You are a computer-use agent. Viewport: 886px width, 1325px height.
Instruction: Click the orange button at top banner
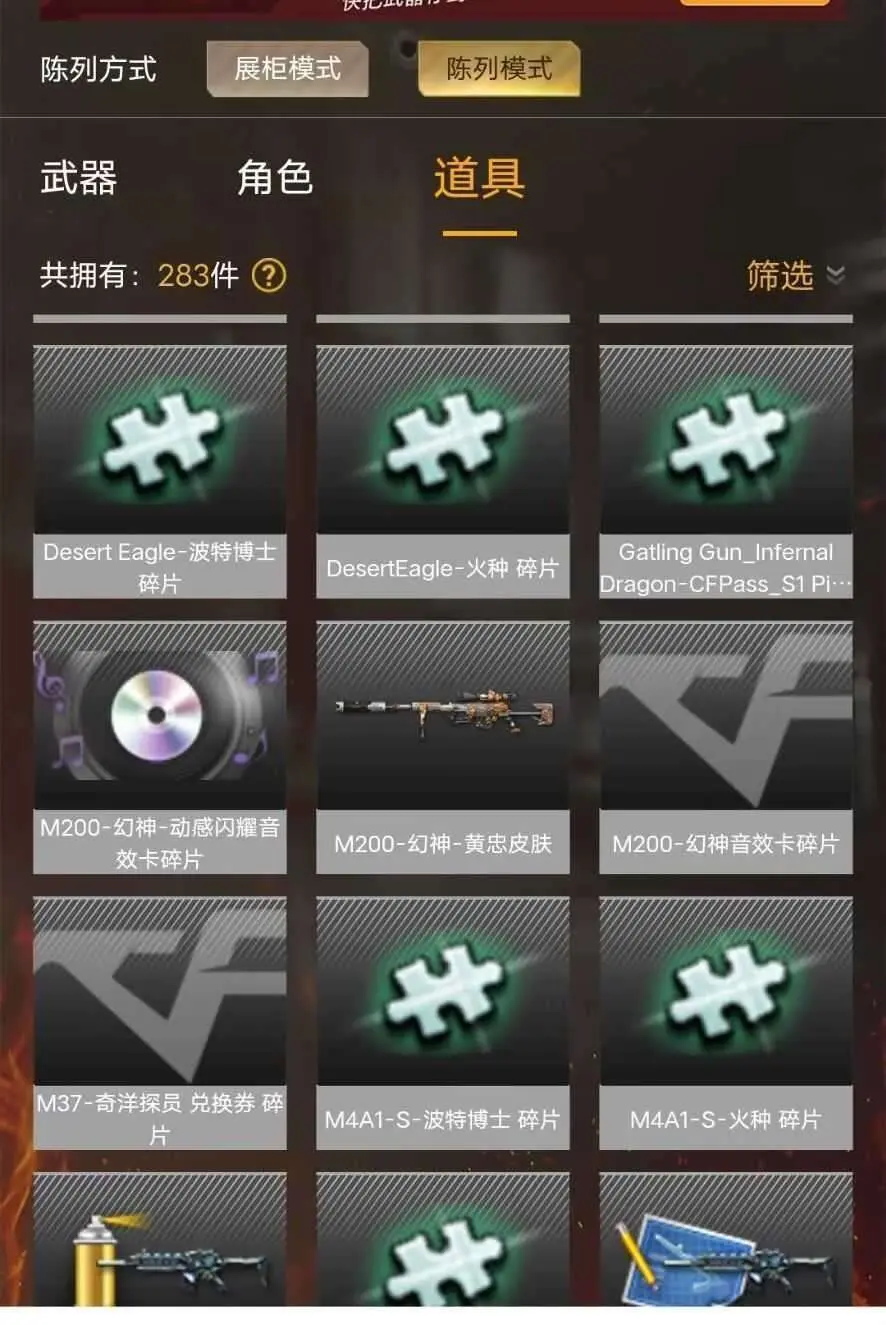click(x=755, y=3)
